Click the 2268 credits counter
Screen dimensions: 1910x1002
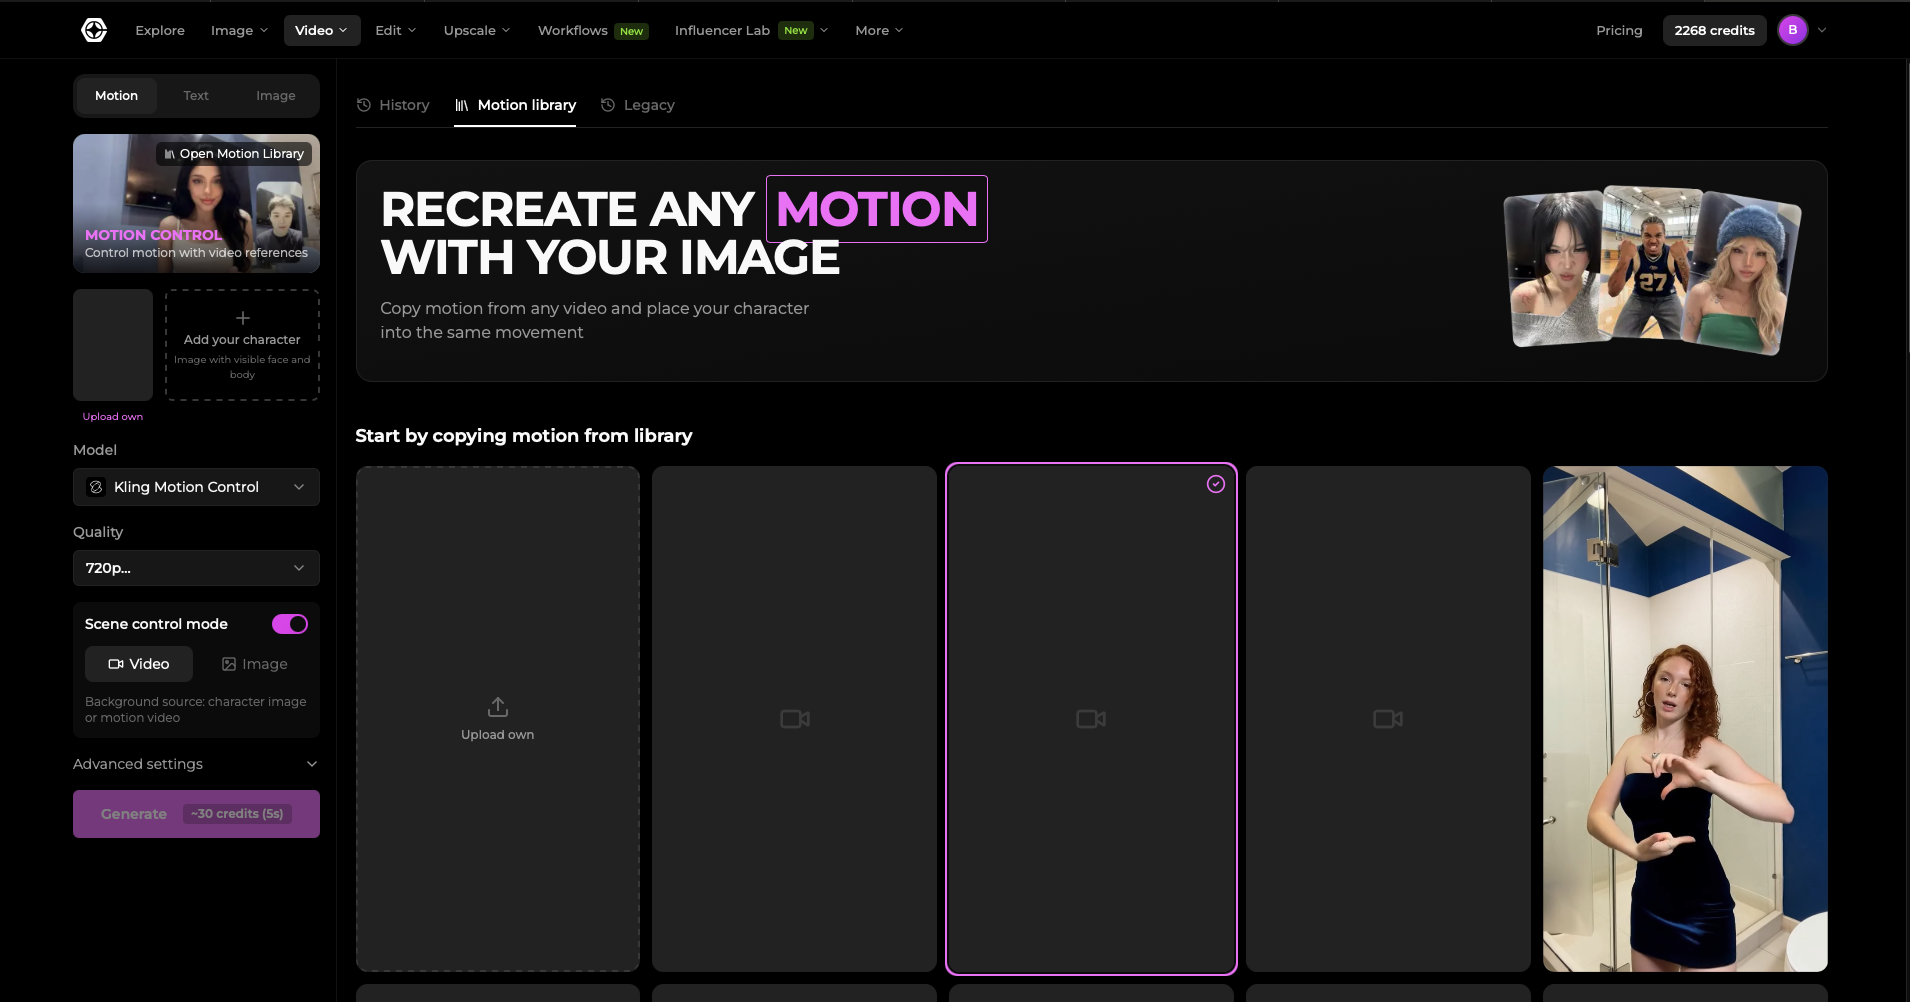tap(1713, 30)
